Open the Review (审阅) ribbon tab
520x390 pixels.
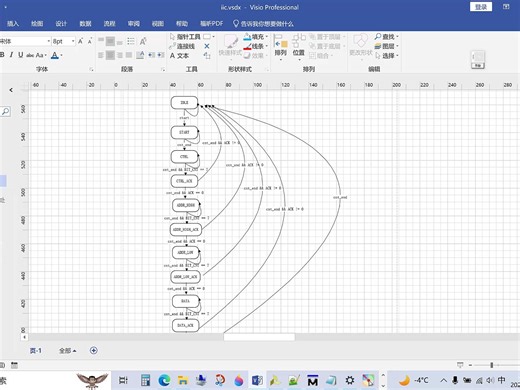[x=134, y=24]
